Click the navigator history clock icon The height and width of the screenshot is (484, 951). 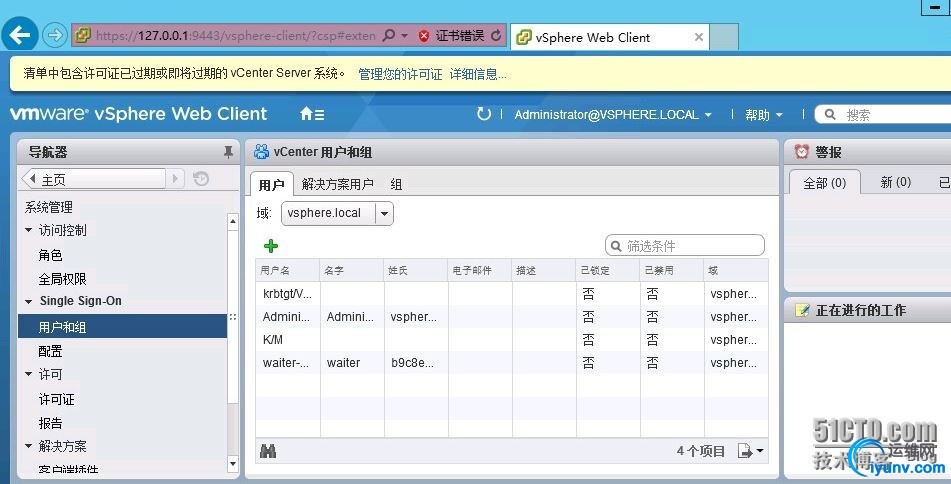(201, 178)
